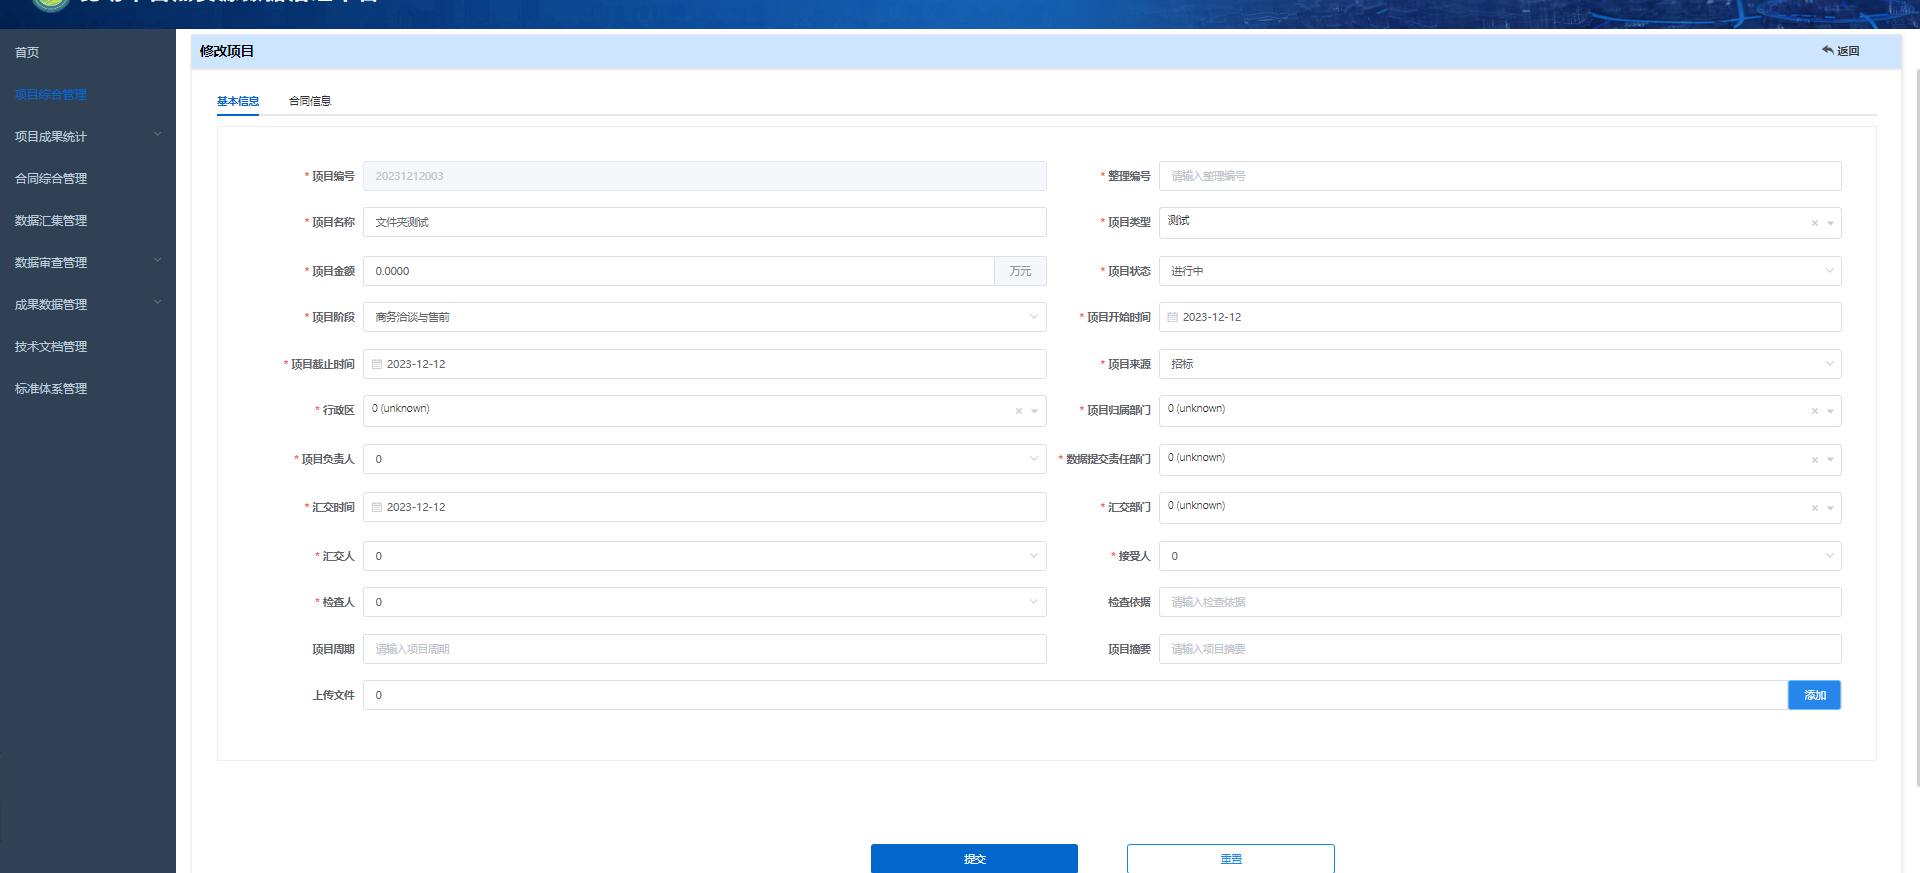The height and width of the screenshot is (873, 1920).
Task: Click the 万元 unit label
Action: pyautogui.click(x=1020, y=271)
